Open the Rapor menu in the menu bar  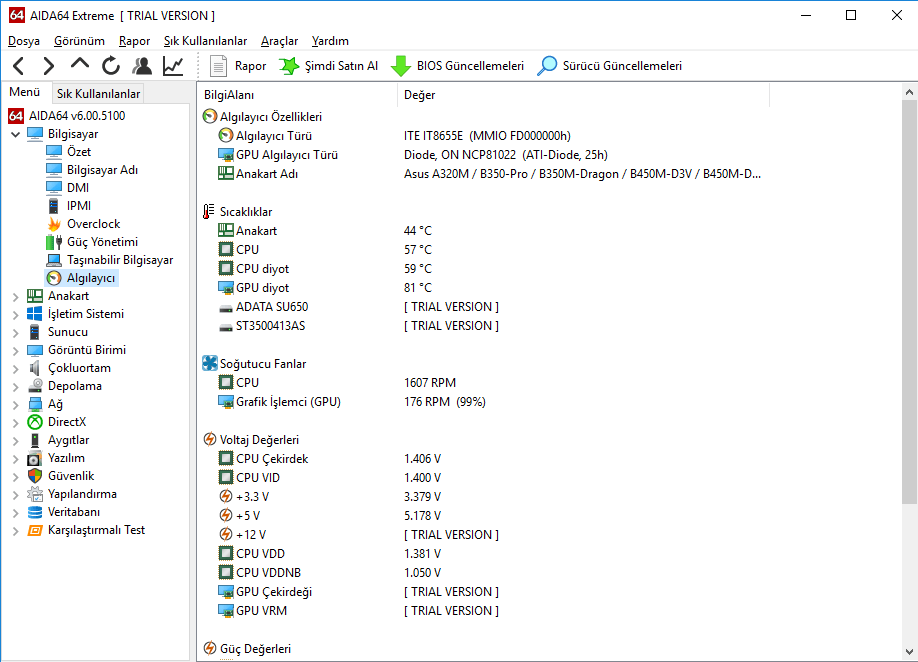134,41
